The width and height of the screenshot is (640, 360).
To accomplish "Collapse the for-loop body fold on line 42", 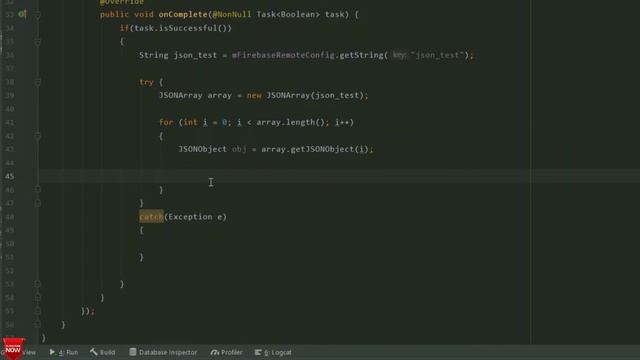I will pyautogui.click(x=37, y=136).
